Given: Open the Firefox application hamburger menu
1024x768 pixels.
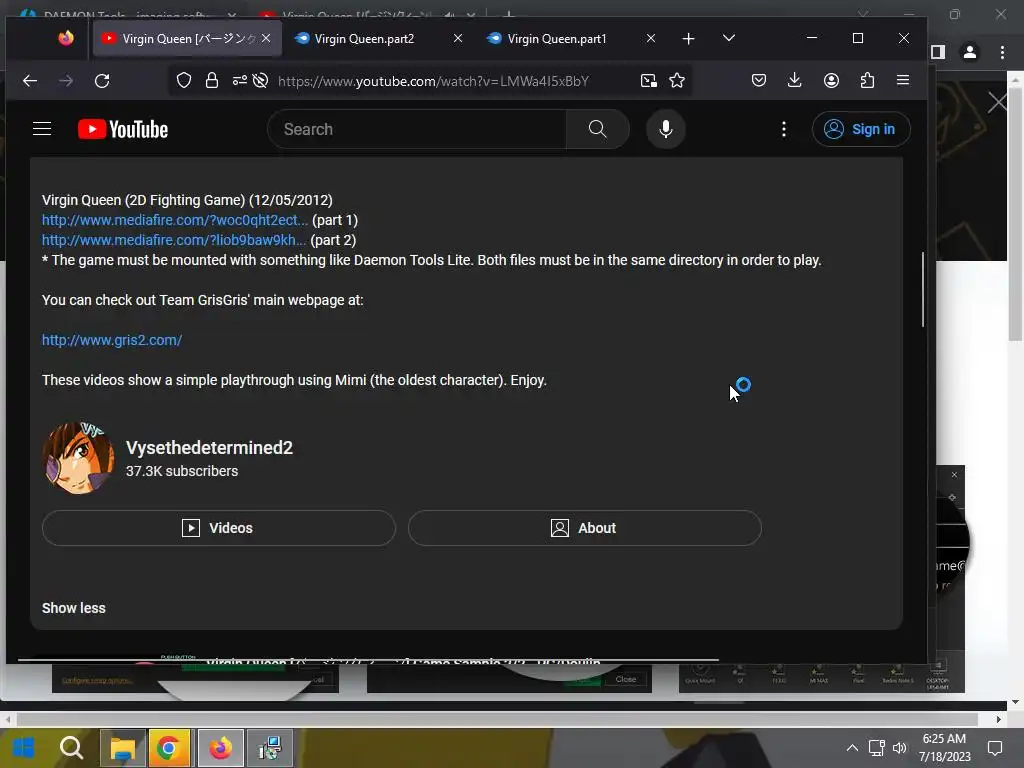Looking at the screenshot, I should tap(903, 80).
